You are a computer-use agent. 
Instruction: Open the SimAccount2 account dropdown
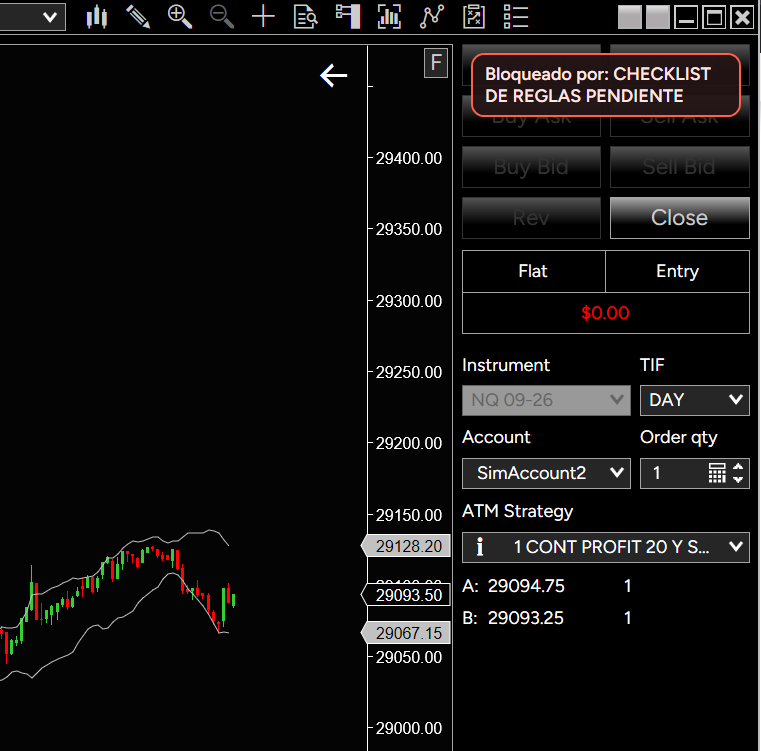[546, 473]
